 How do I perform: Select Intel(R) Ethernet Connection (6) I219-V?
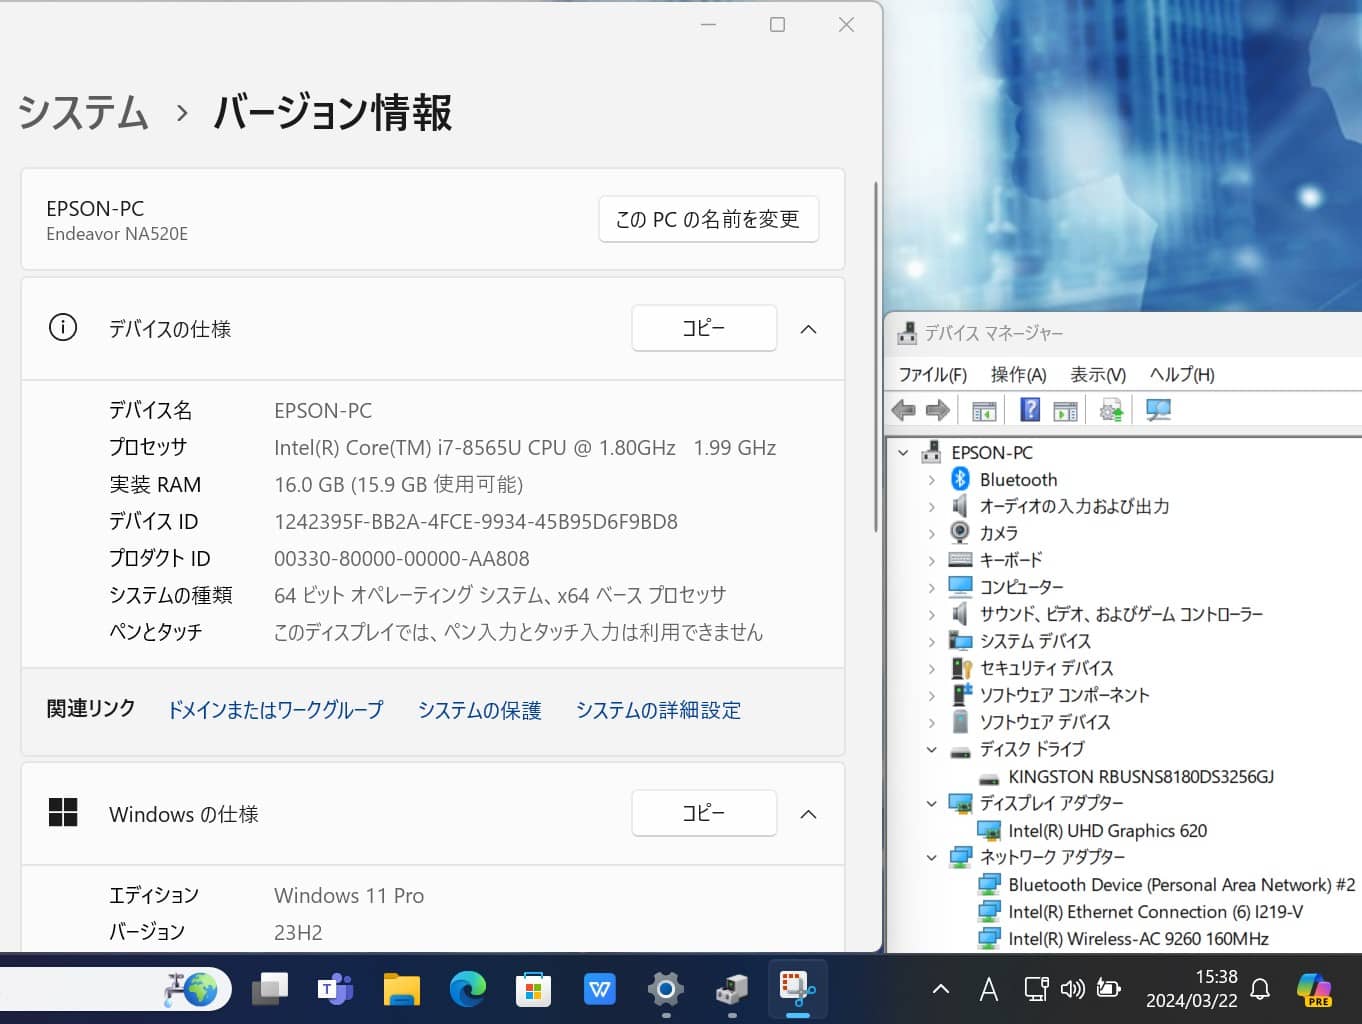coord(1155,912)
